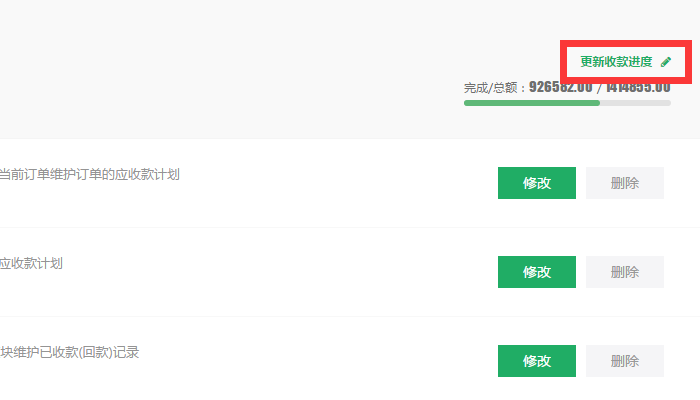This screenshot has width=700, height=400.
Task: Click the total amount 1414855.00
Action: point(638,87)
